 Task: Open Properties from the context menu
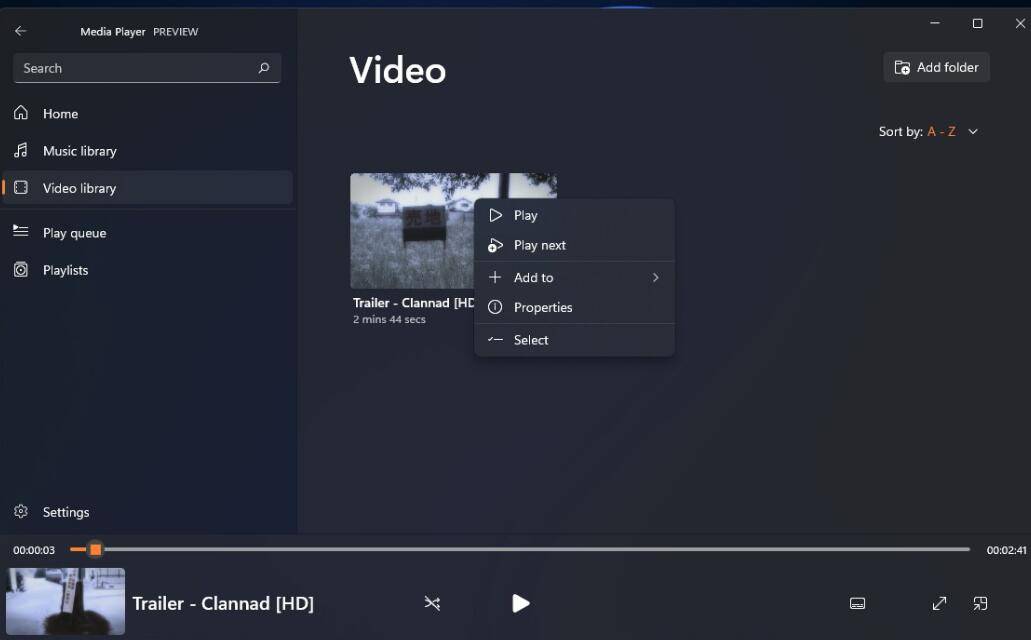[x=543, y=307]
